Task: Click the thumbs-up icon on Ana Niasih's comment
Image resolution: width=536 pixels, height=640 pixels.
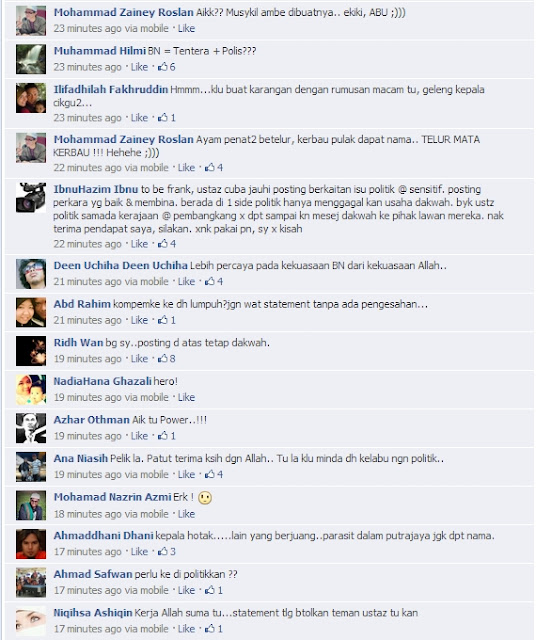Action: point(210,474)
